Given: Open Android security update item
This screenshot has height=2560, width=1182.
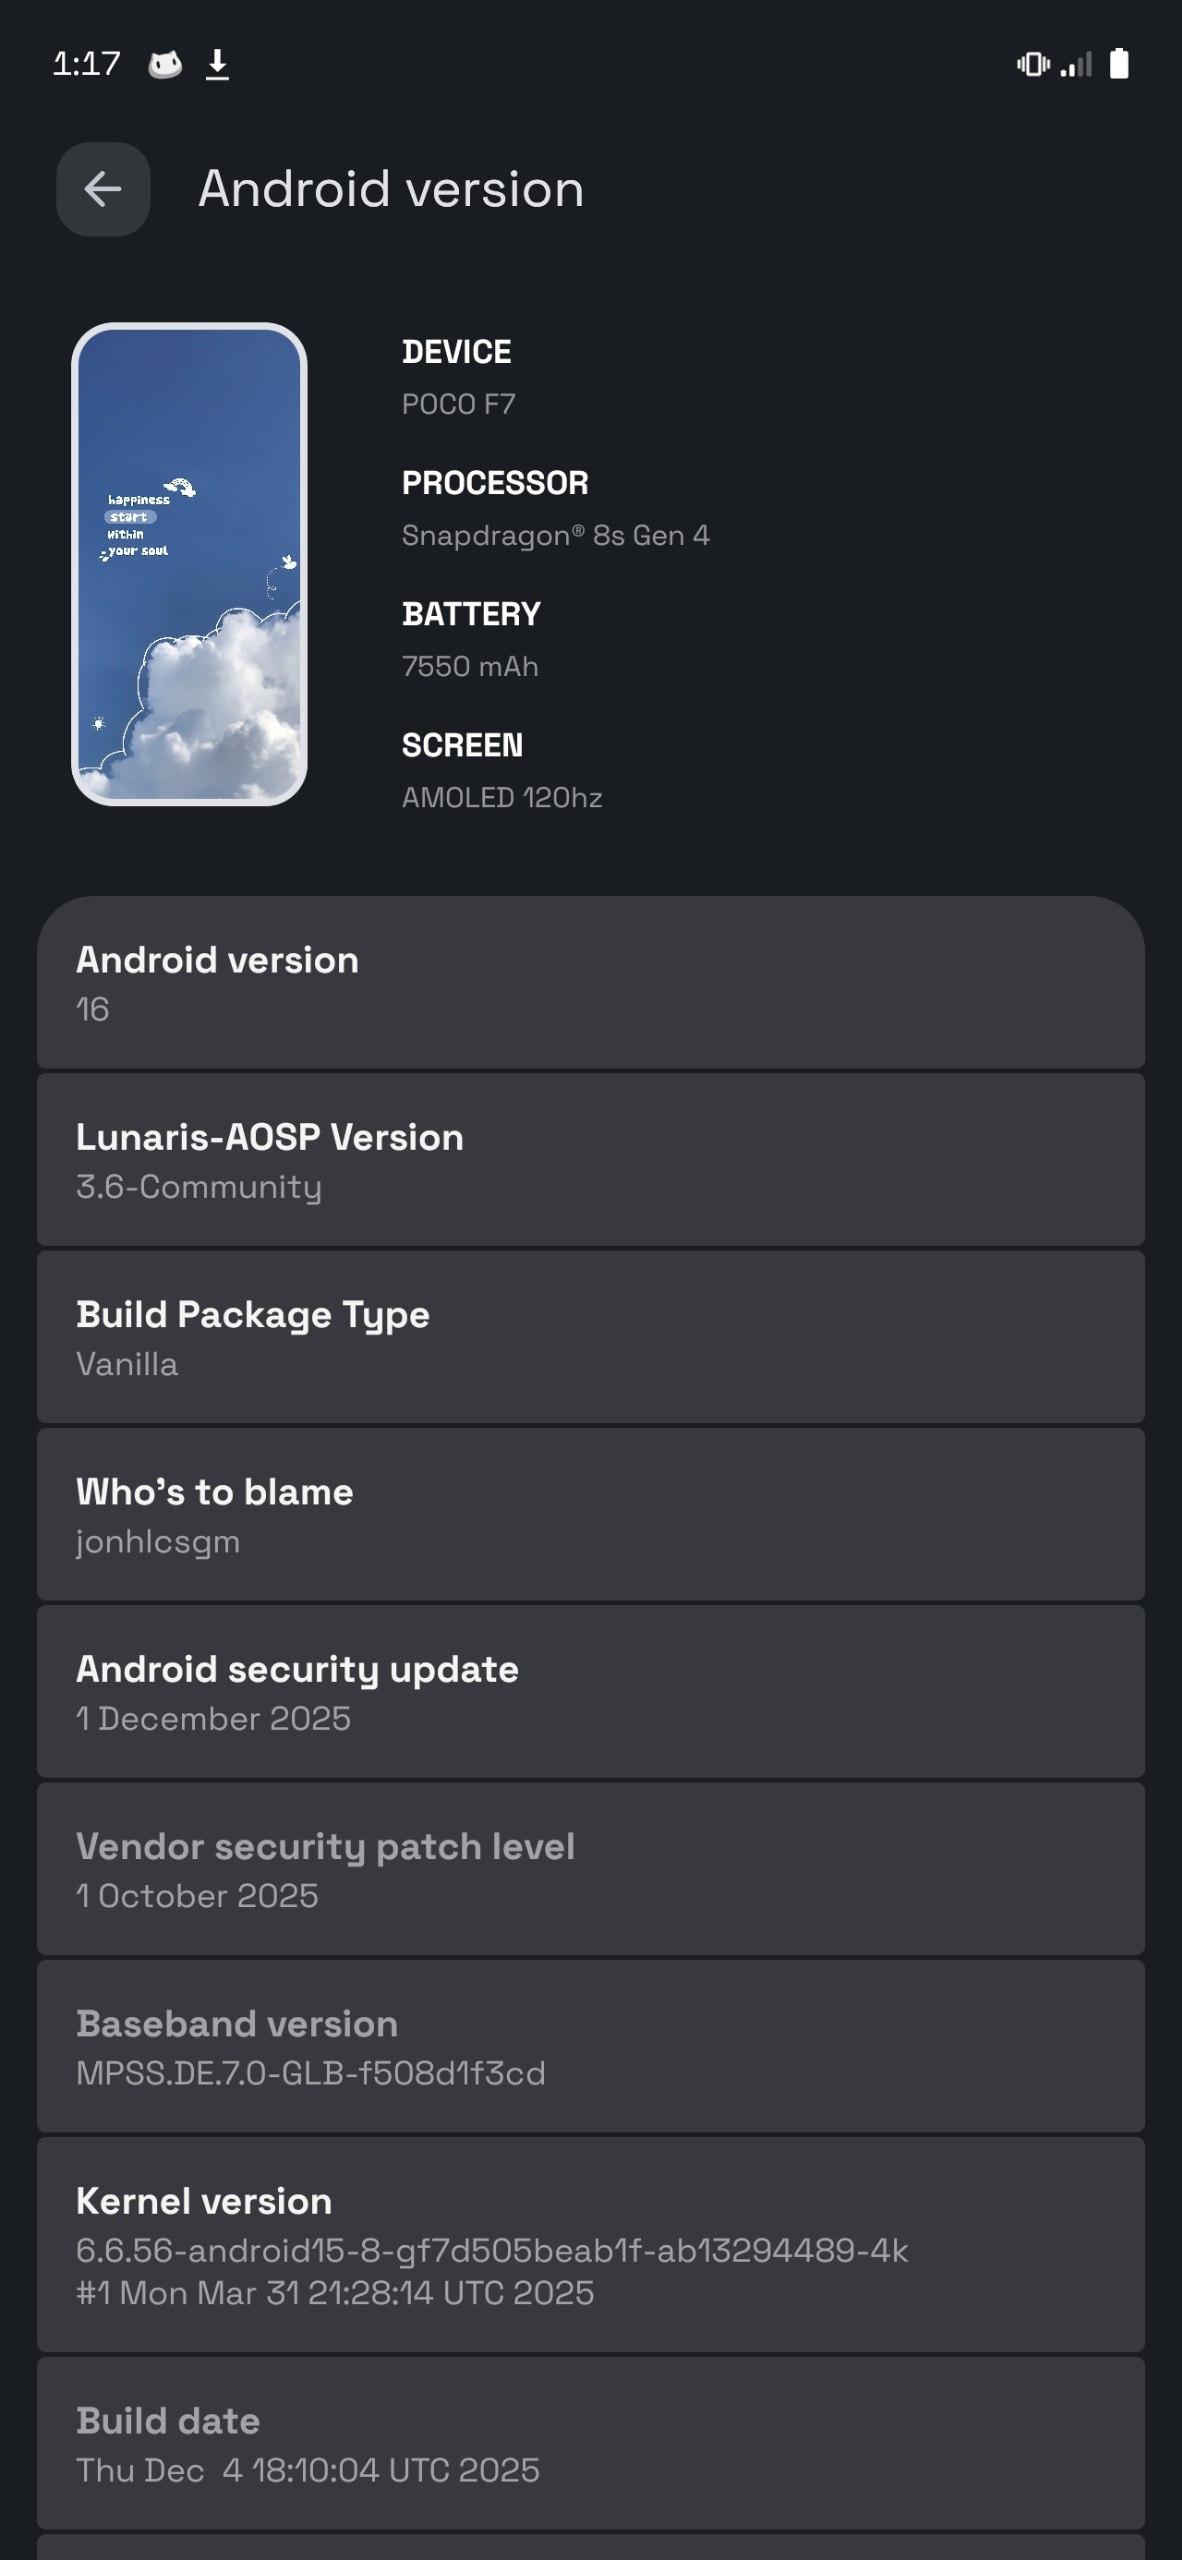Looking at the screenshot, I should click(x=590, y=1692).
